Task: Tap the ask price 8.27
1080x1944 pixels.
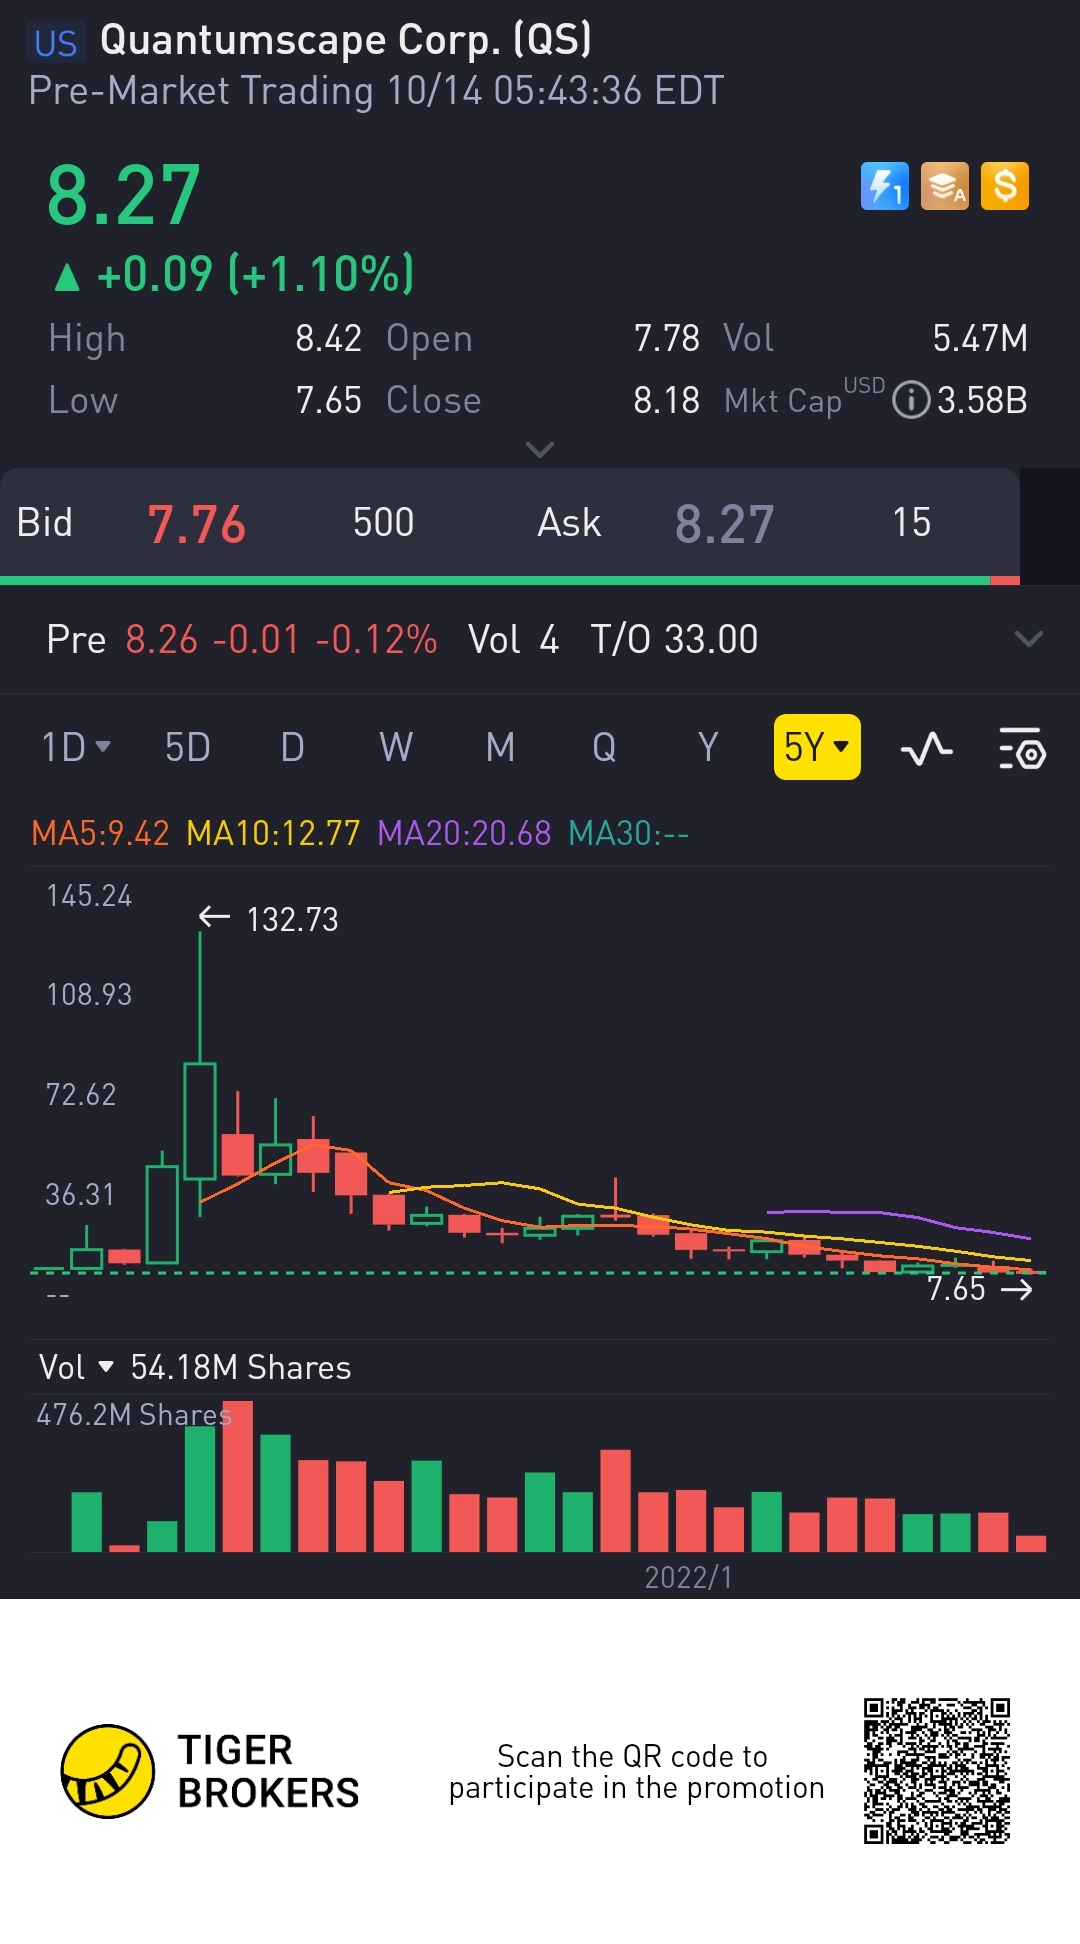Action: pos(725,524)
